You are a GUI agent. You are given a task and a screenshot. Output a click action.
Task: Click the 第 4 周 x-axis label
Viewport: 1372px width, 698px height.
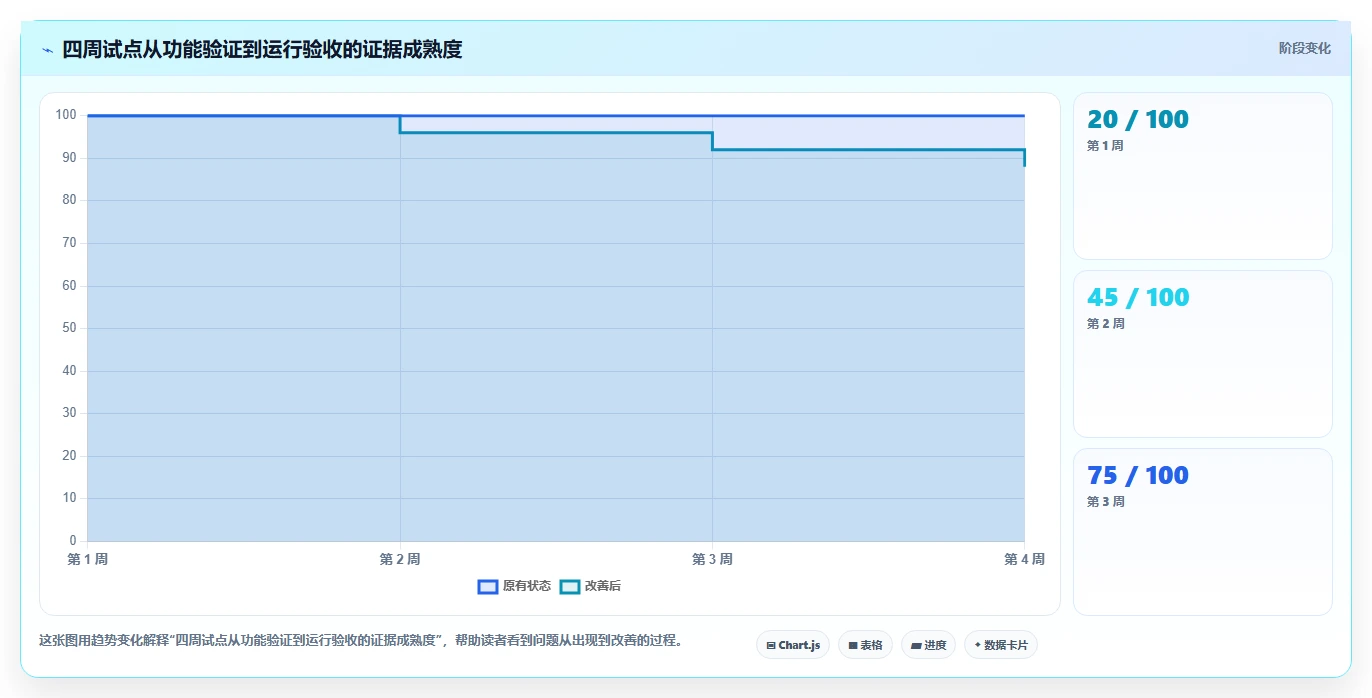[x=1024, y=559]
